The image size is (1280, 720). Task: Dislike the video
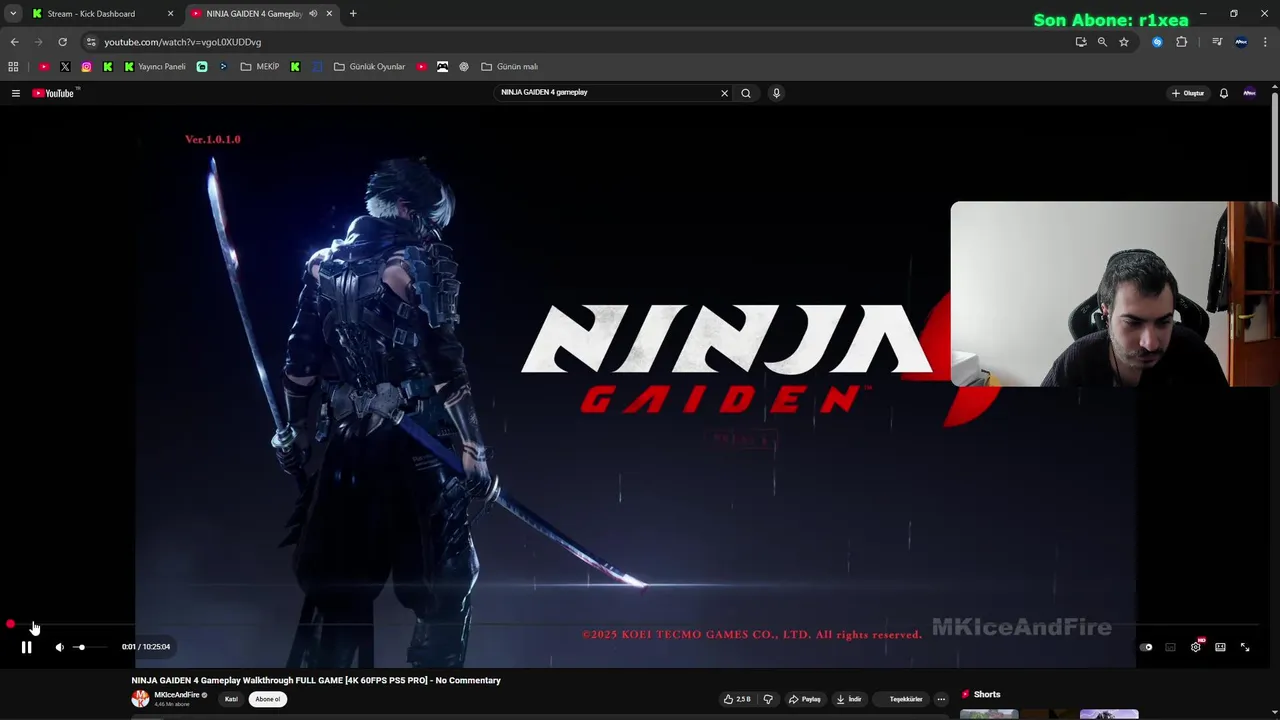(x=768, y=699)
